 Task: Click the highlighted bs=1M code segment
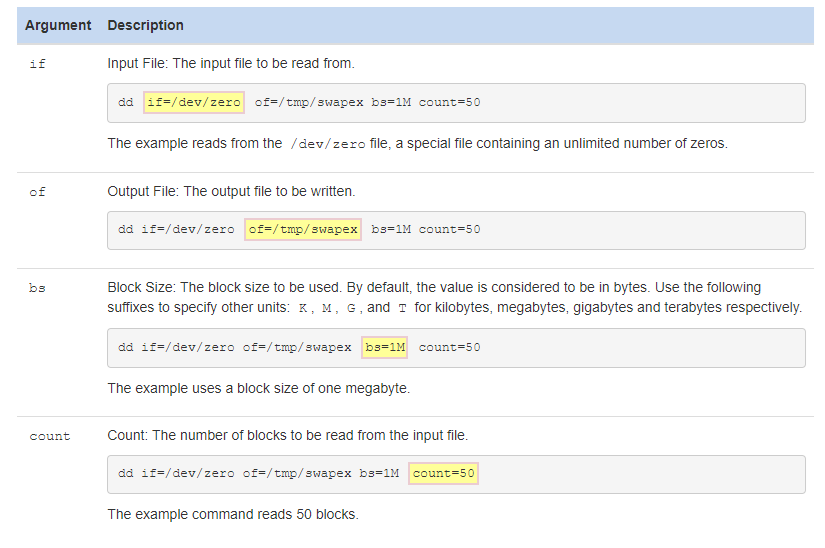coord(385,347)
